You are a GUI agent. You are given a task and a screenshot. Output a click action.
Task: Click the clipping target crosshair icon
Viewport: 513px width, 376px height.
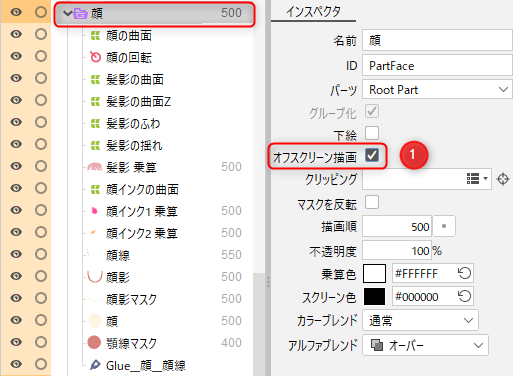(x=503, y=179)
